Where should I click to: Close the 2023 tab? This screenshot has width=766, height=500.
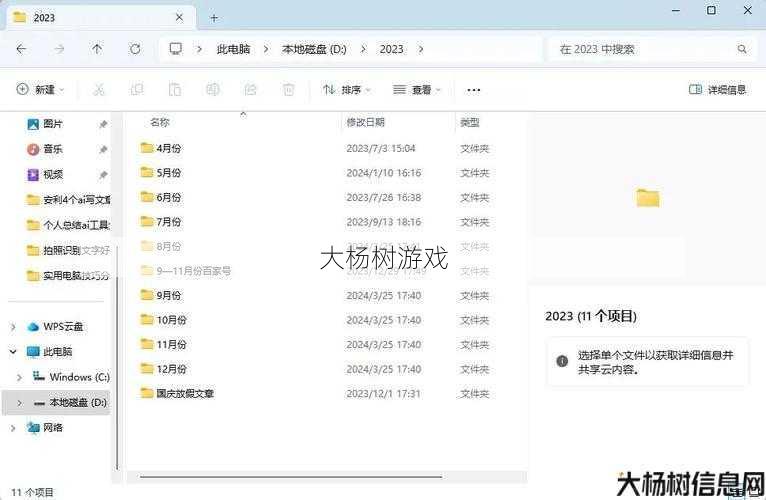pyautogui.click(x=179, y=18)
